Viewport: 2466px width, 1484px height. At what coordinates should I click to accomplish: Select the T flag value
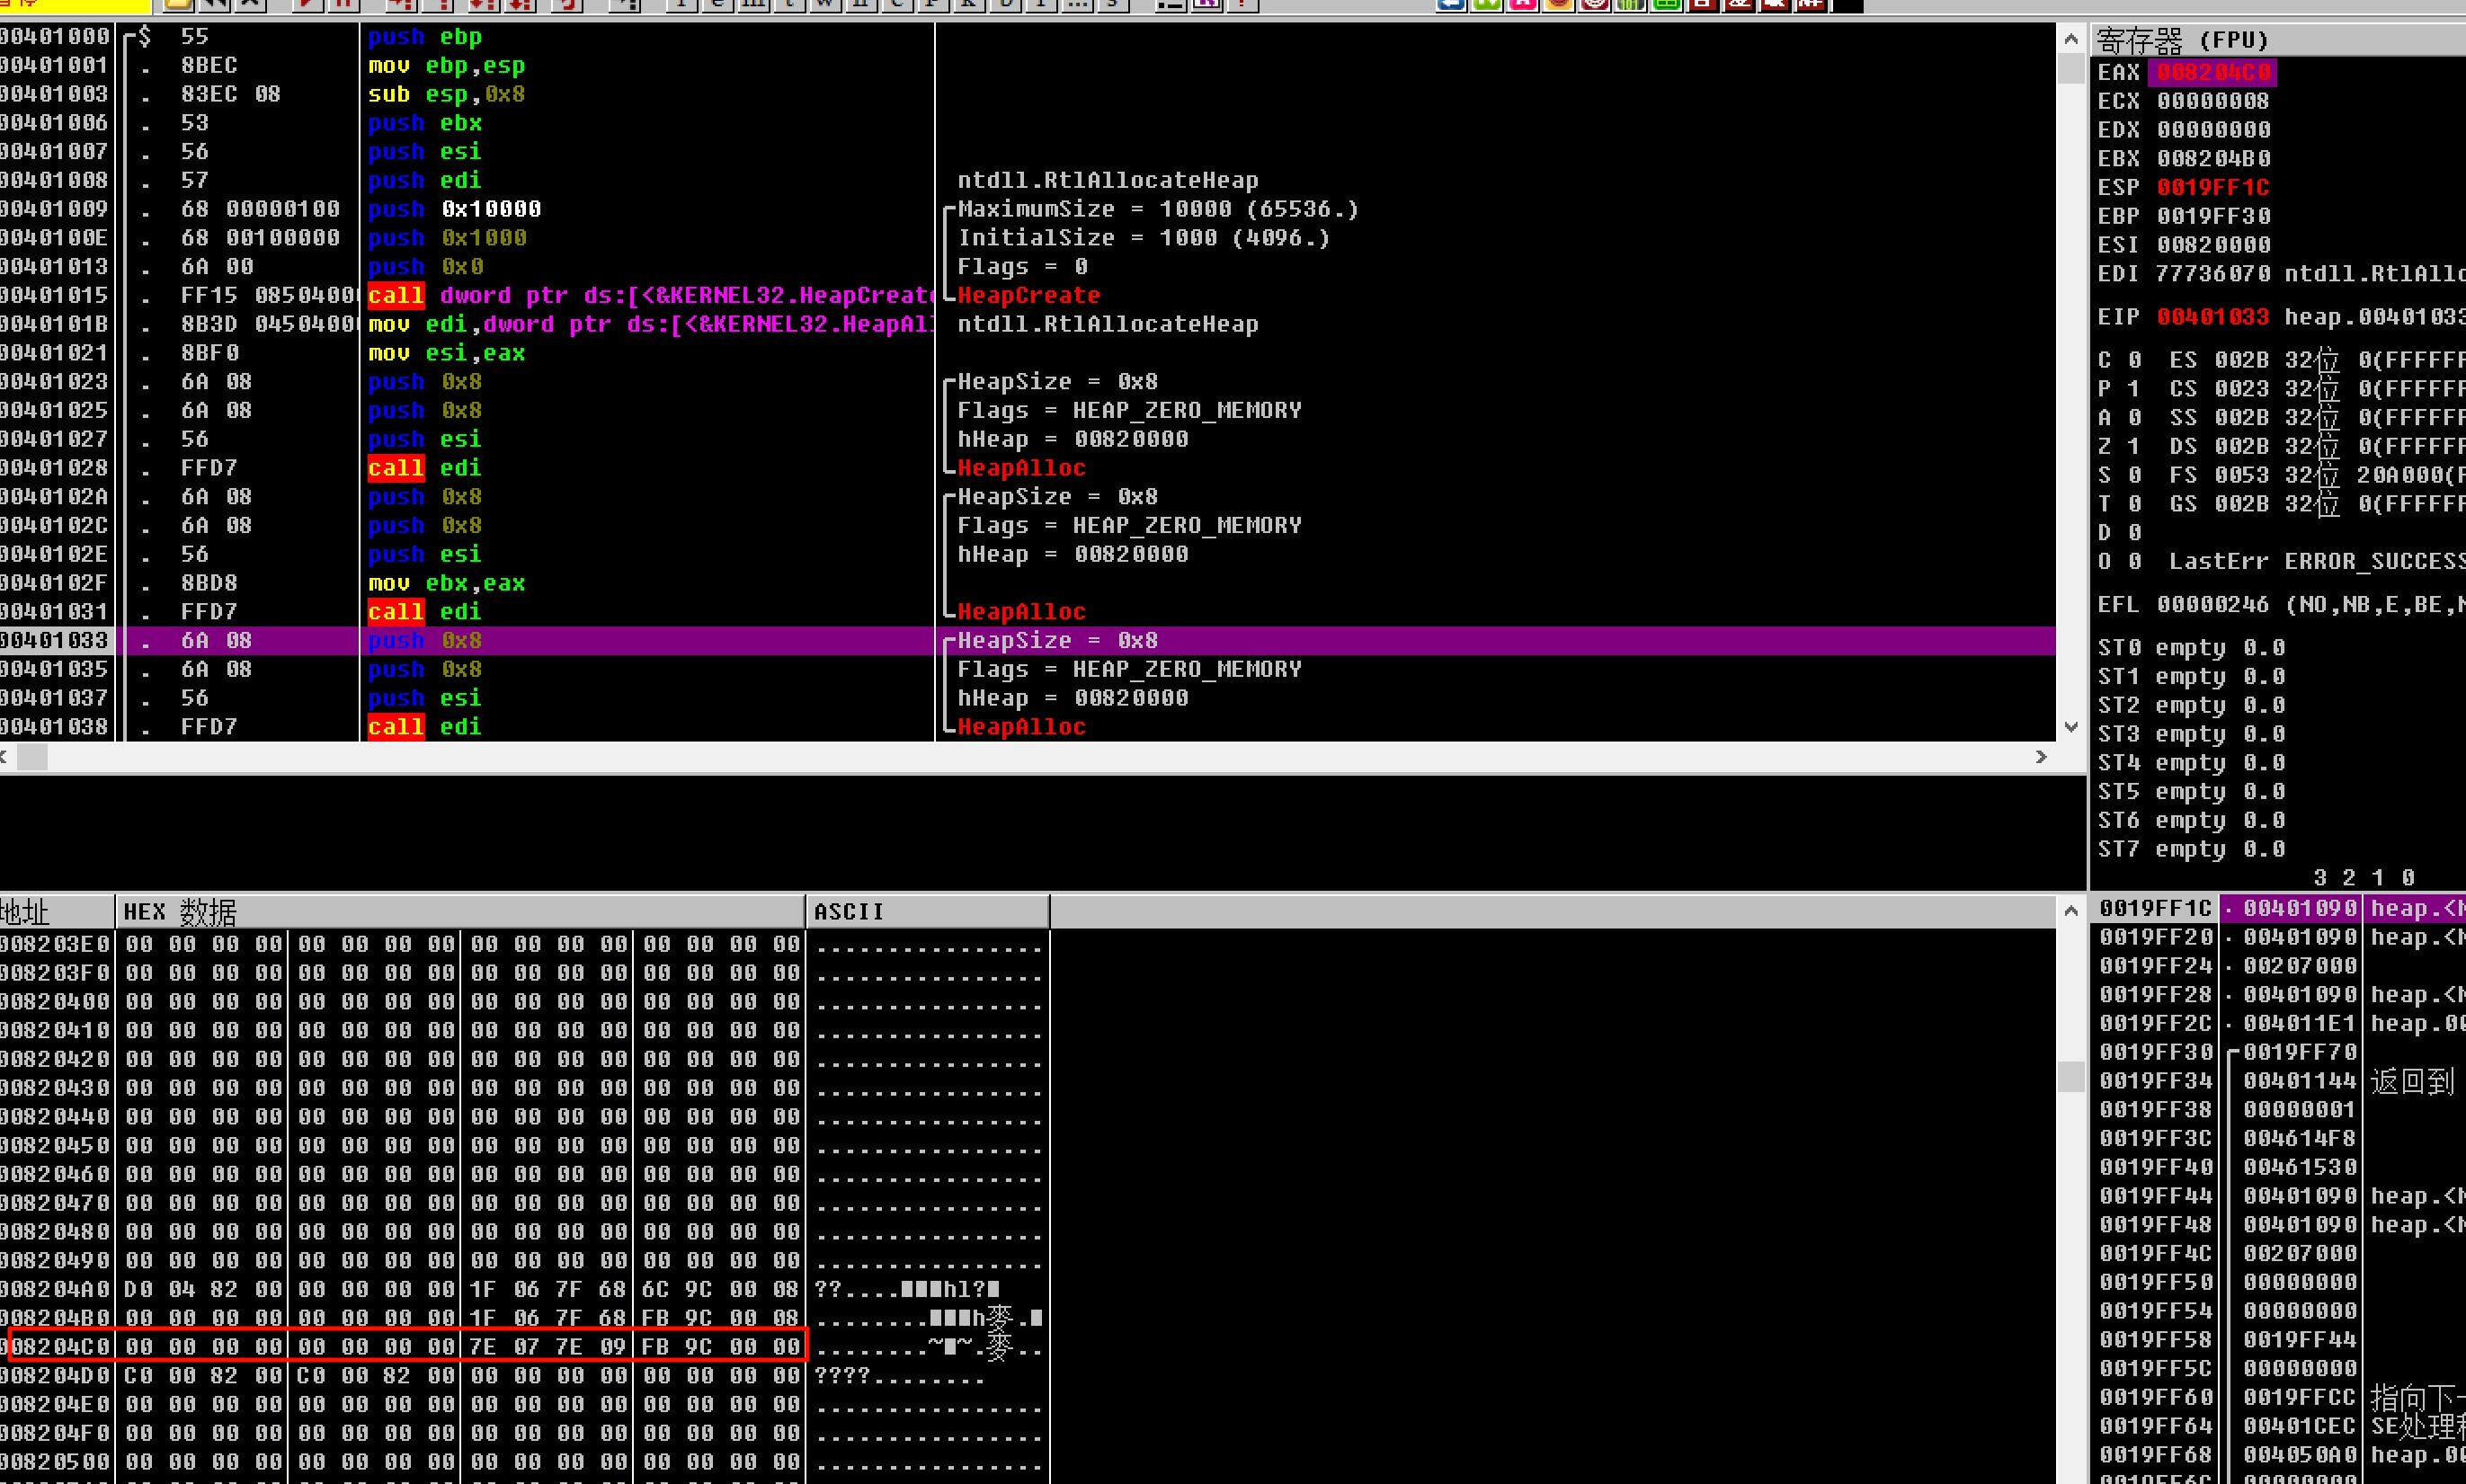[2134, 504]
